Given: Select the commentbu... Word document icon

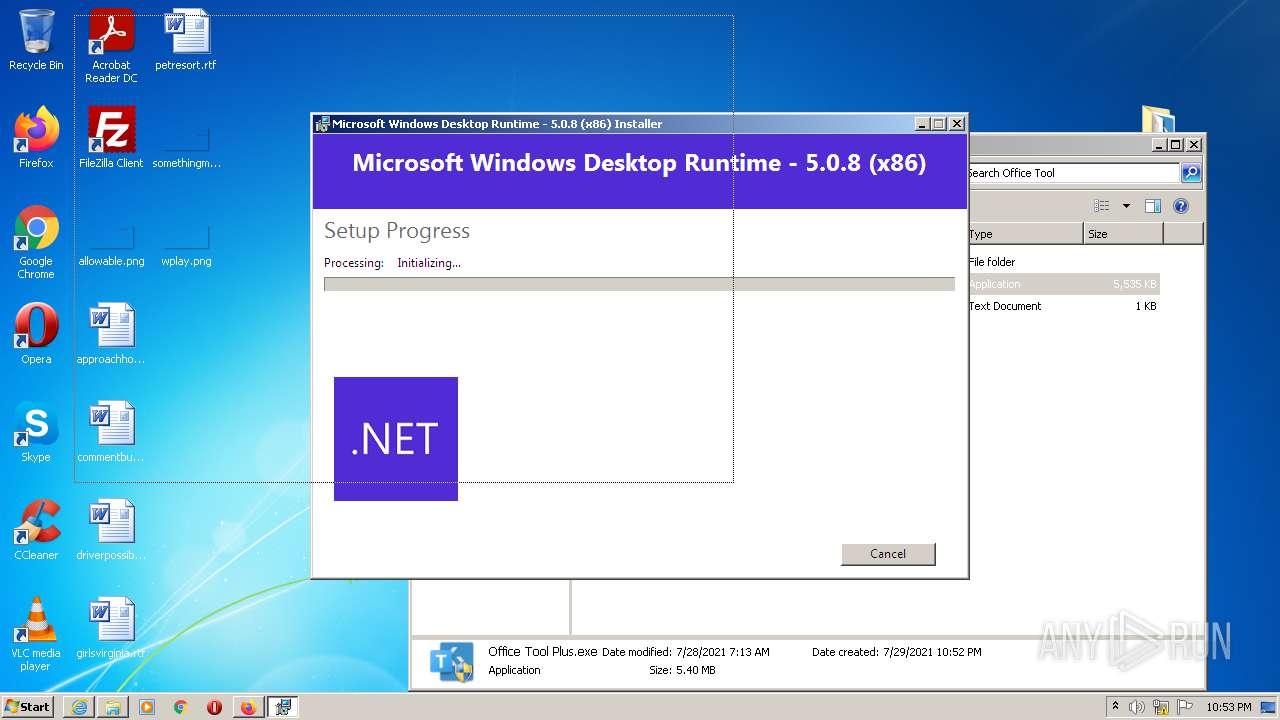Looking at the screenshot, I should 111,432.
